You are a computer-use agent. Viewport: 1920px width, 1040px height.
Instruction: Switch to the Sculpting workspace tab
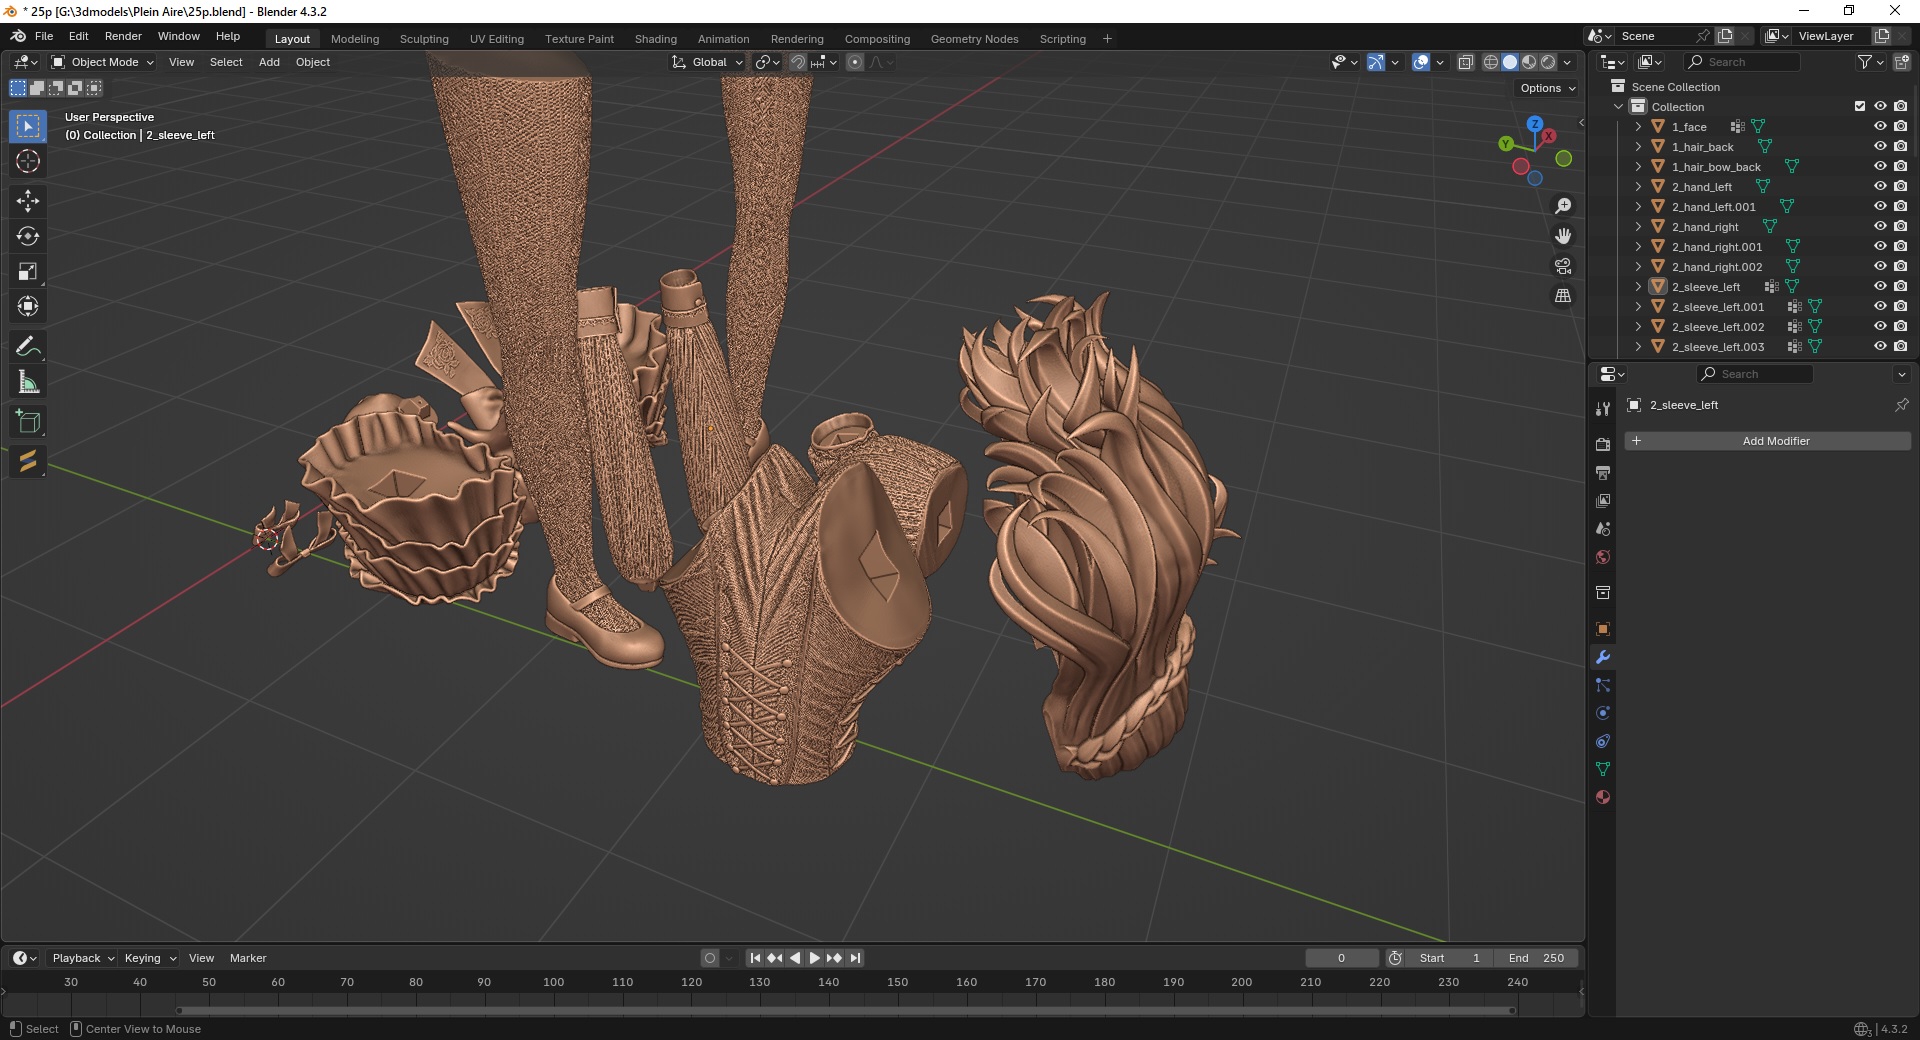click(x=424, y=39)
